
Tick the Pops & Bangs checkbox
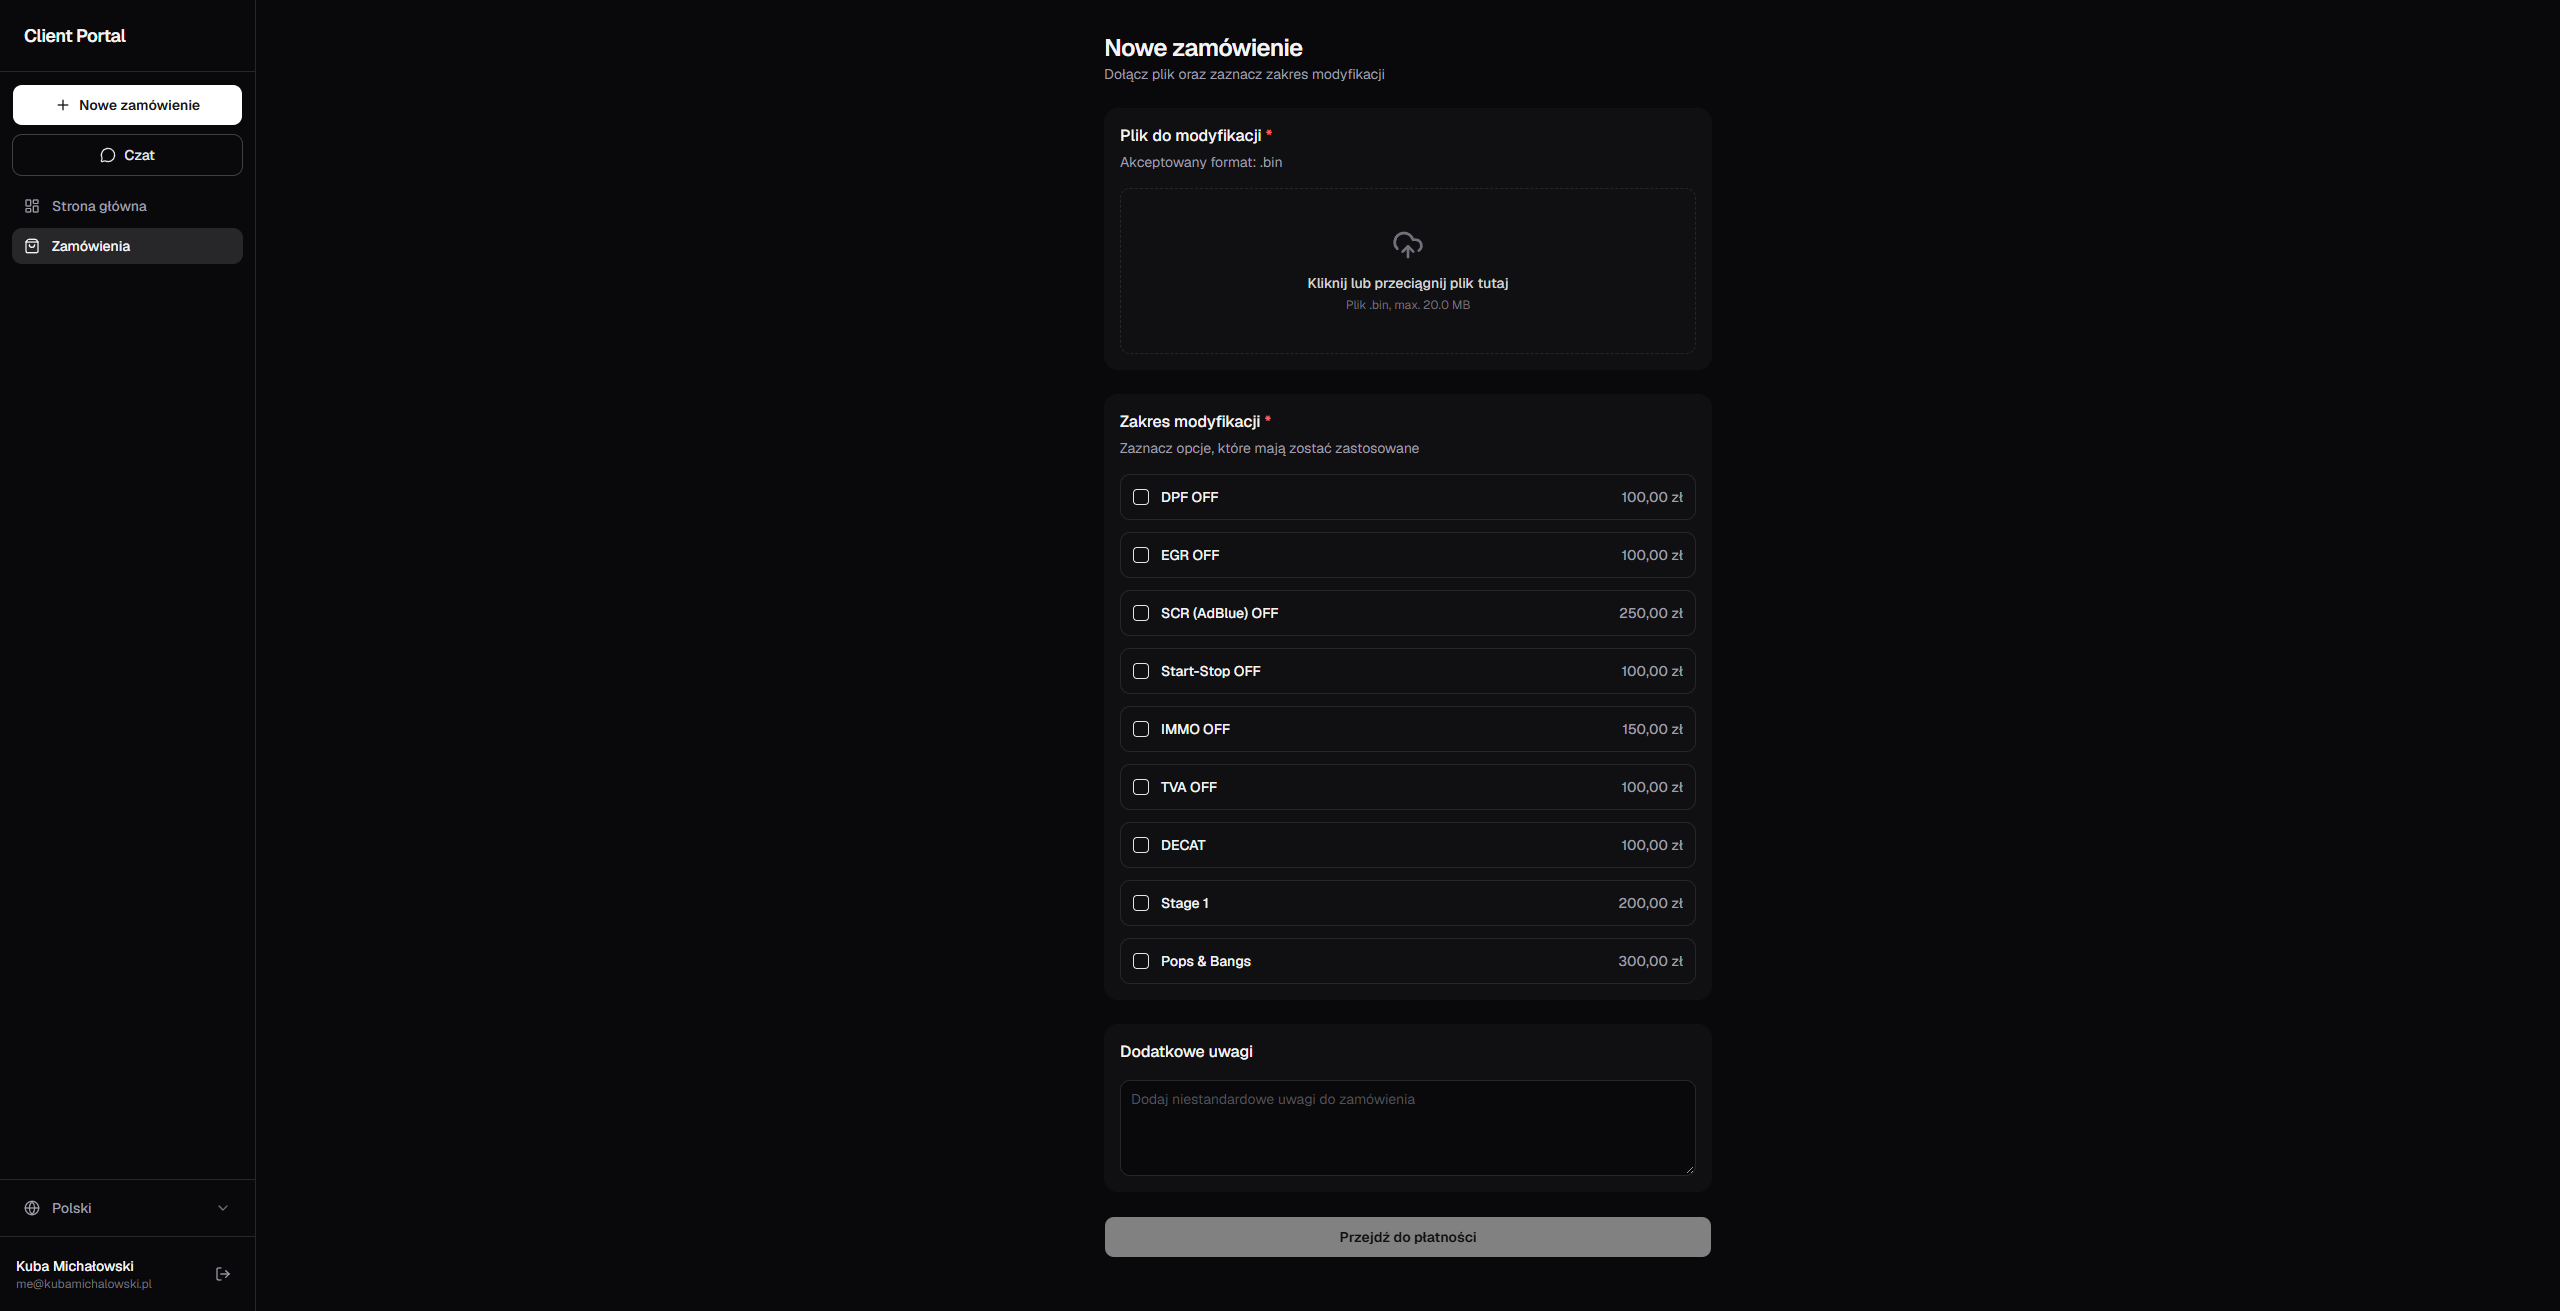coord(1141,961)
